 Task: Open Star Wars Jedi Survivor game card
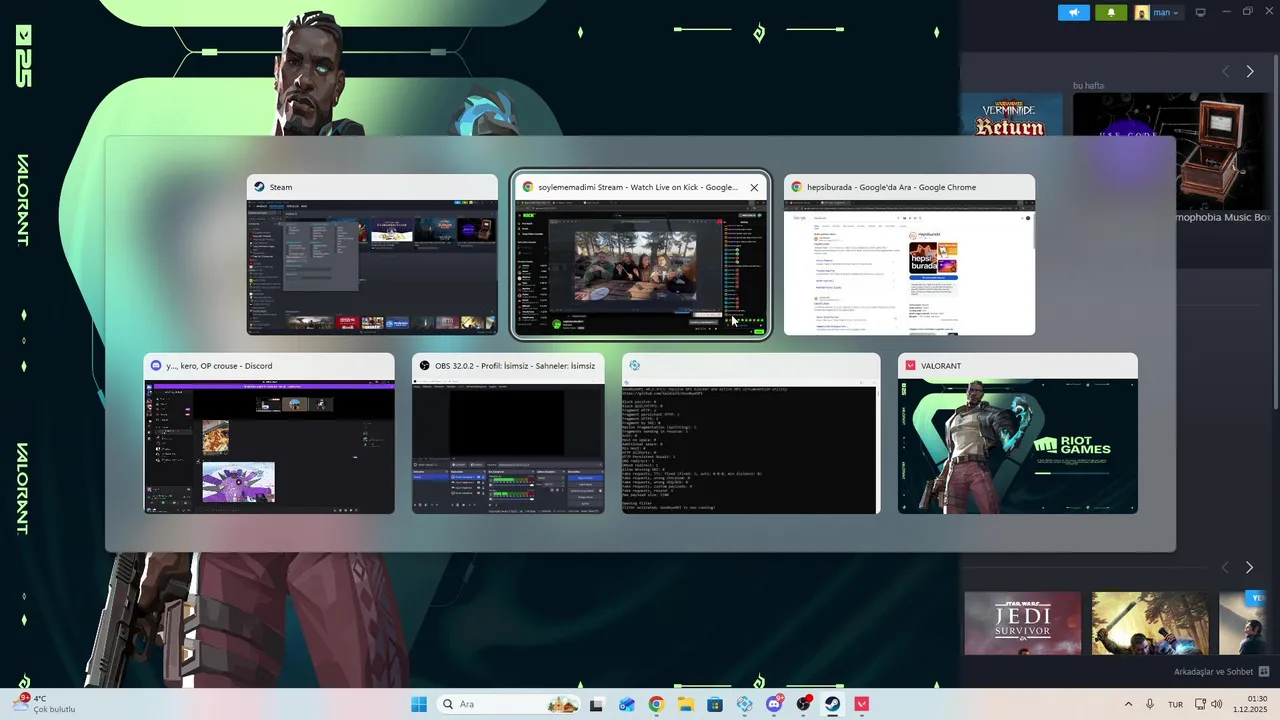(1022, 623)
